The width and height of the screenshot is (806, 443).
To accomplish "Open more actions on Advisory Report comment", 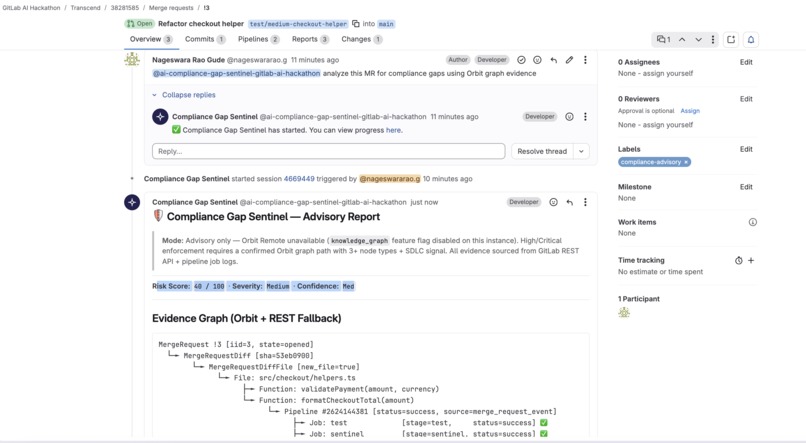I will (585, 202).
